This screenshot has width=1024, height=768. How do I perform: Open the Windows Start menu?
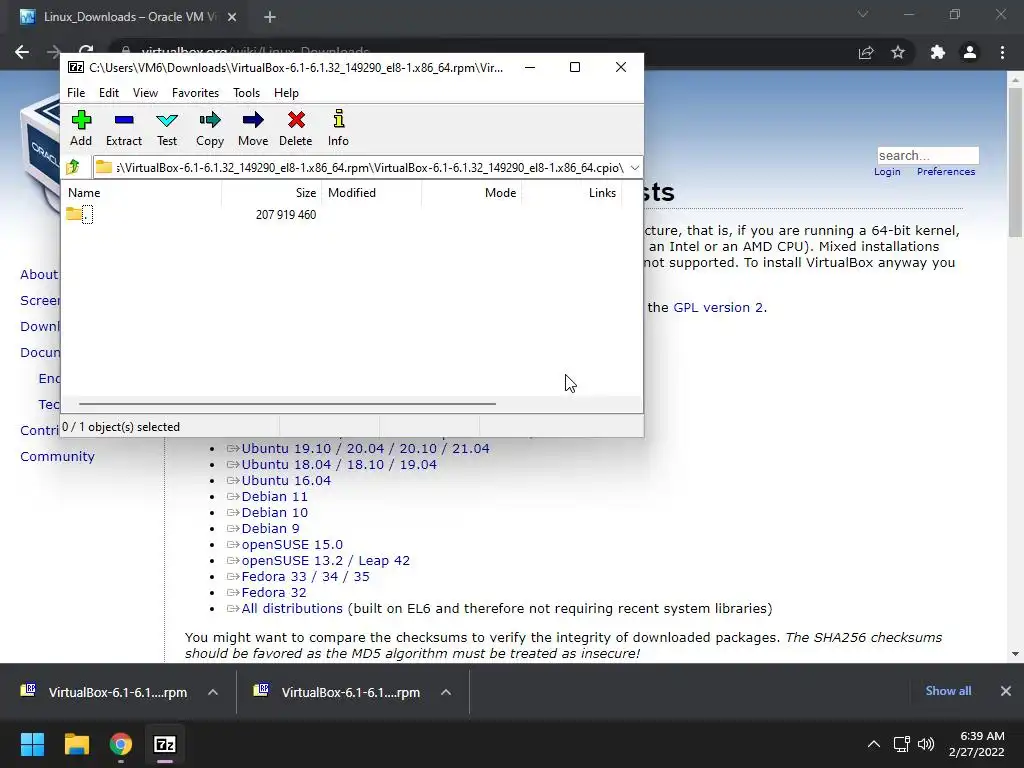(32, 744)
